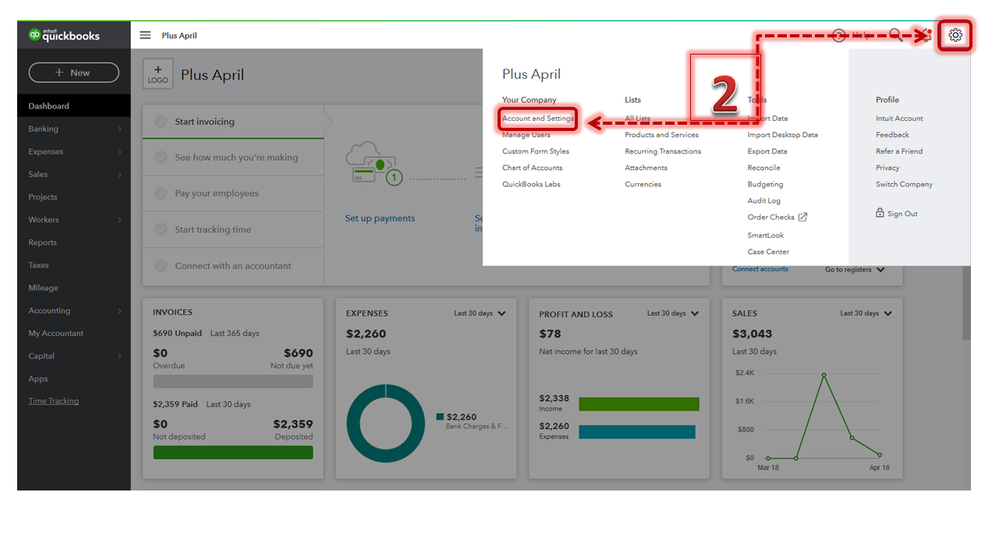Screen dimensions: 999x538
Task: Open Reconcile tool
Action: click(x=763, y=168)
